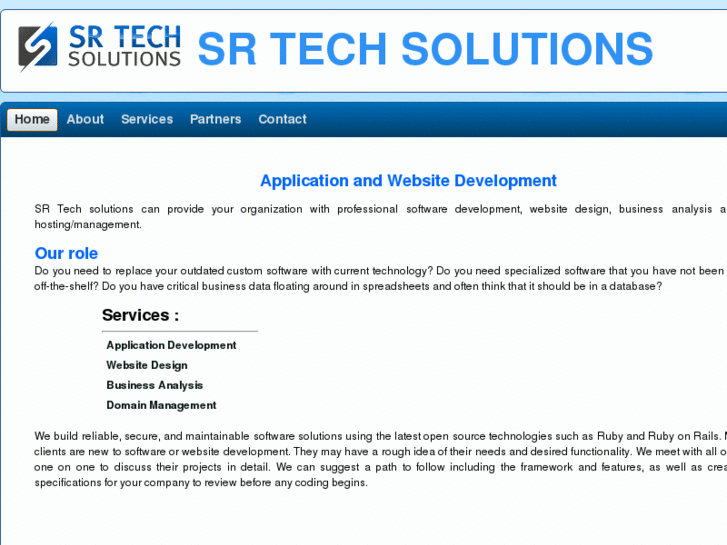Navigate to the Partners page
Screen dimensions: 727x545
216,120
